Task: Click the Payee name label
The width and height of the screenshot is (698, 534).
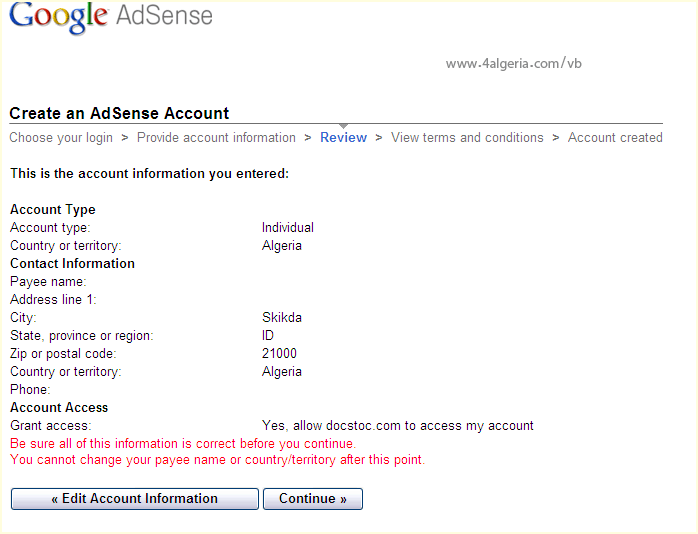Action: coord(48,282)
